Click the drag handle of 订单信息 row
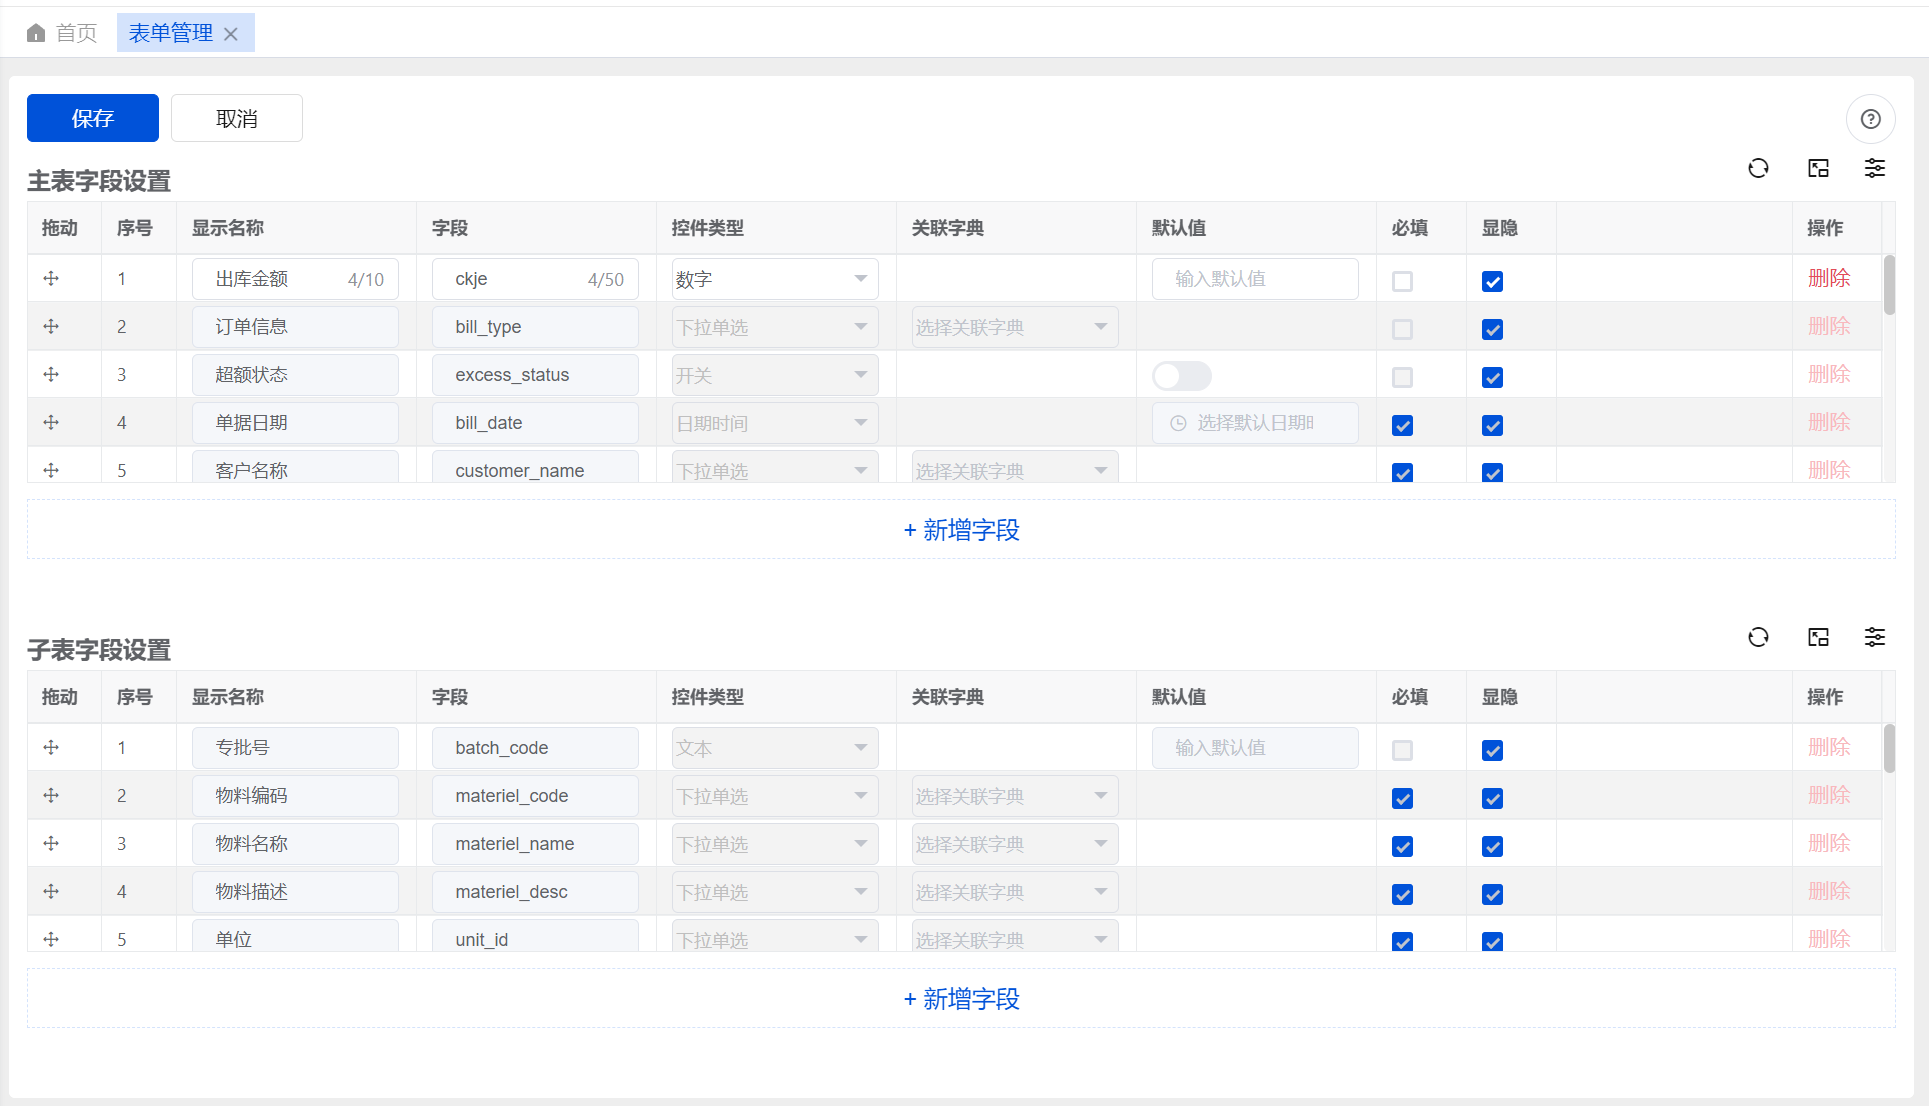Viewport: 1929px width, 1106px height. (x=51, y=327)
